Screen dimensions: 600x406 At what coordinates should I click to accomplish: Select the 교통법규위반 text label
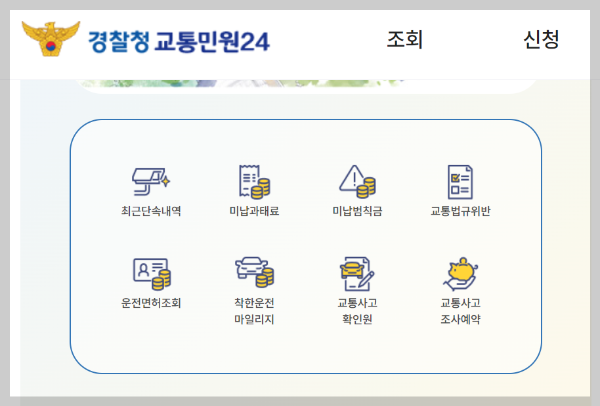click(x=460, y=211)
